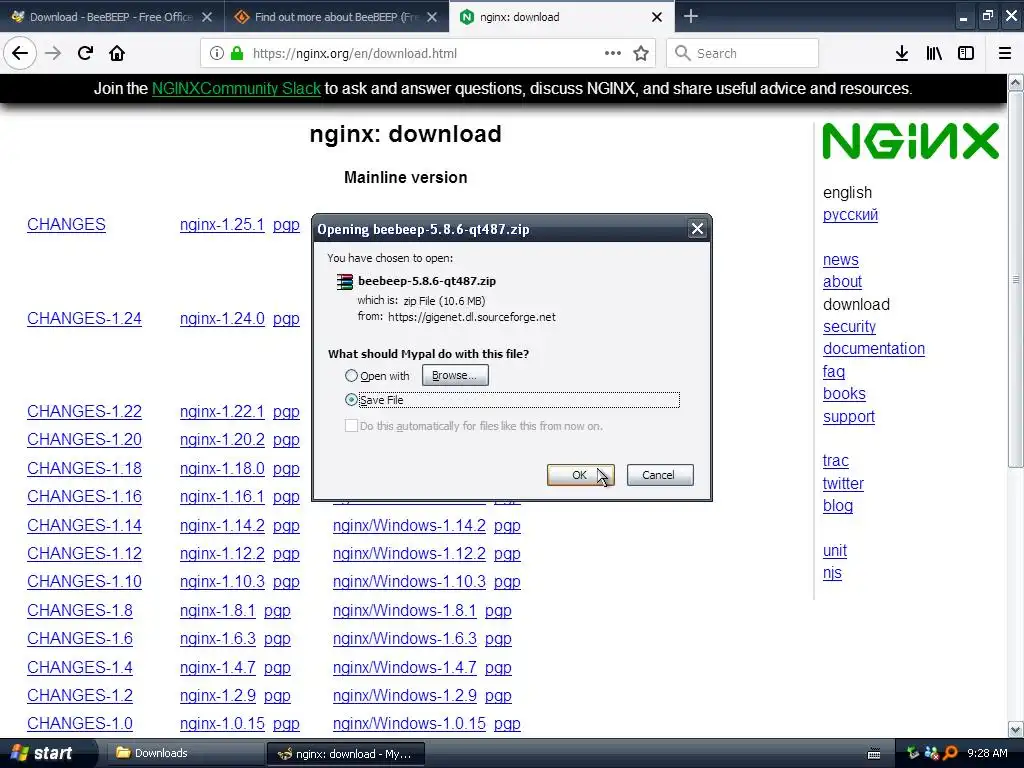Click the scrollbar up arrow
The width and height of the screenshot is (1024, 768).
click(x=1016, y=82)
